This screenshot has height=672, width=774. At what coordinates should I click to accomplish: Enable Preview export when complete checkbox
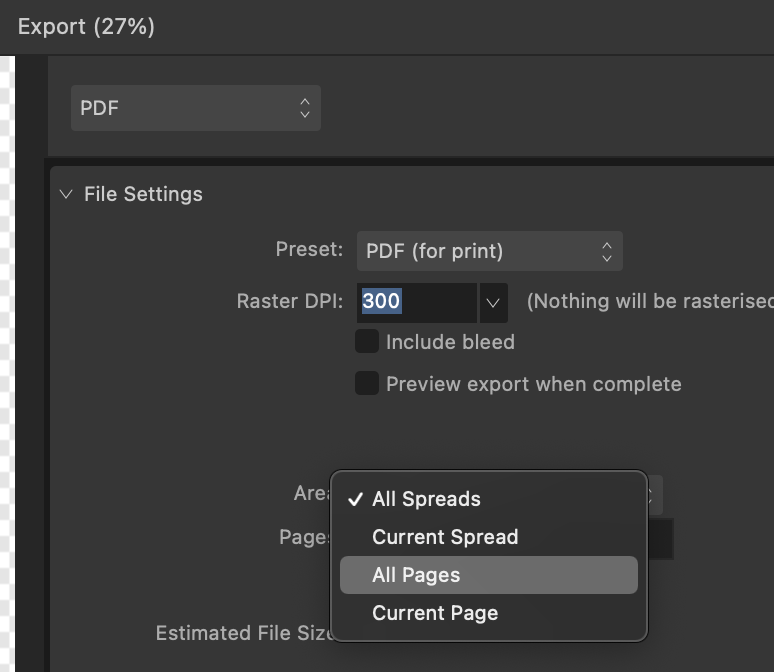(x=367, y=383)
